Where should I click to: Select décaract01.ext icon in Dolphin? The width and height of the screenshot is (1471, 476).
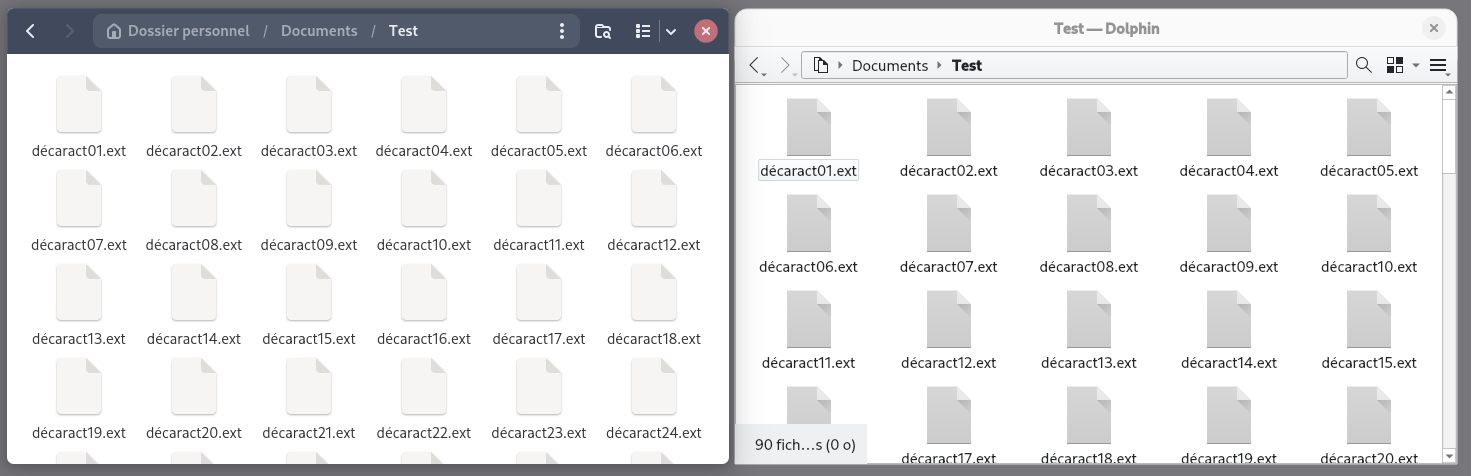coord(809,127)
